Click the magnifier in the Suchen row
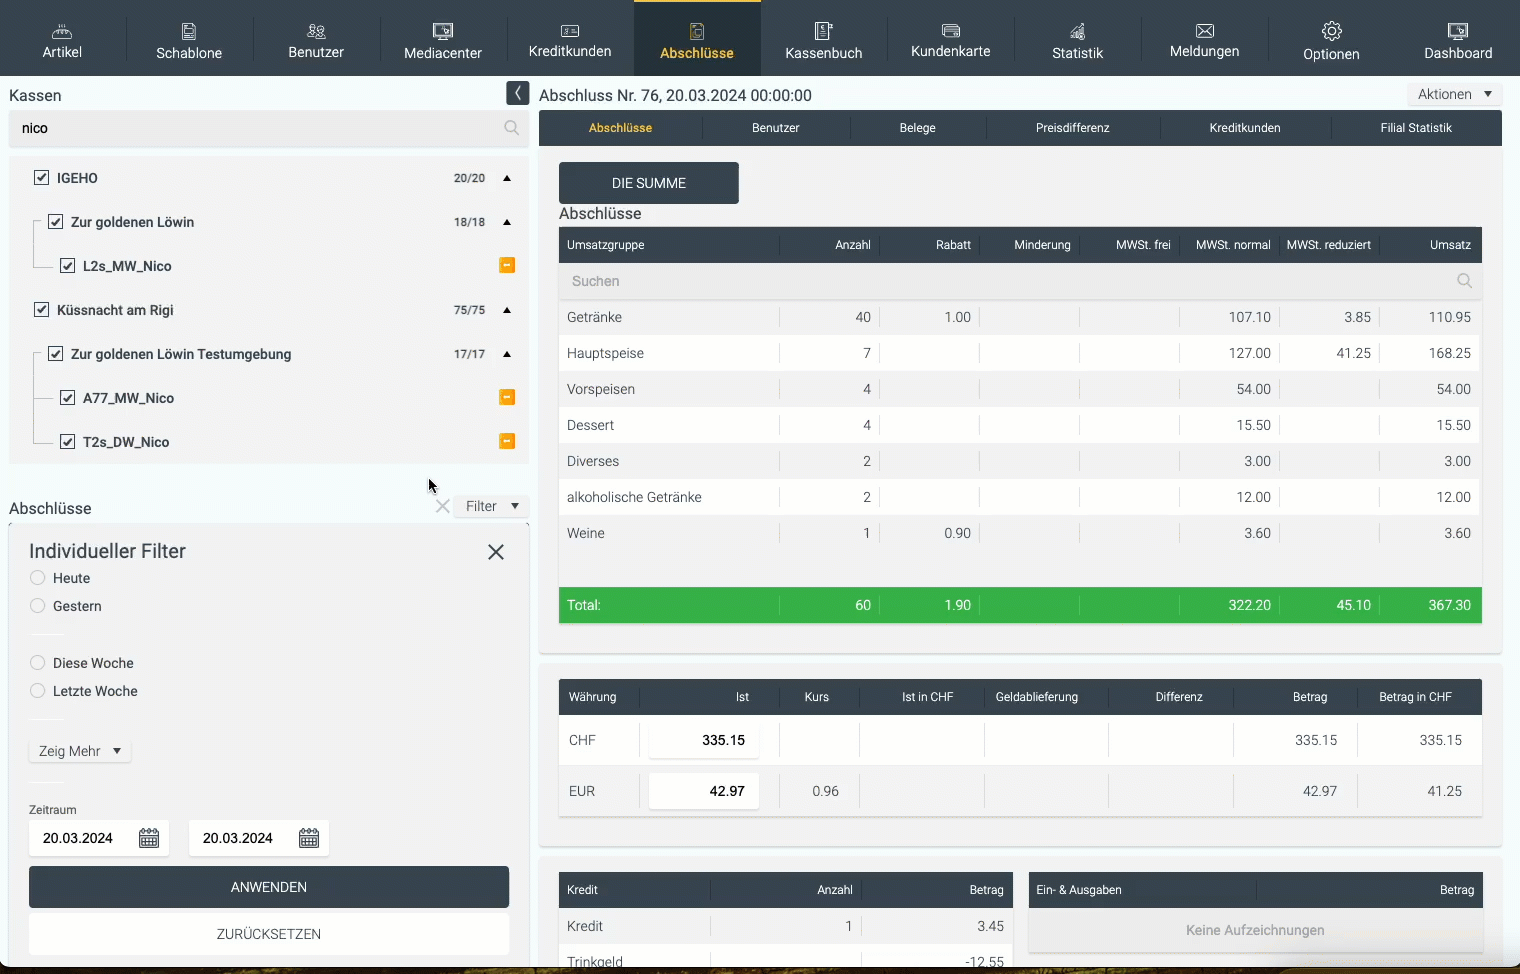 [1464, 281]
